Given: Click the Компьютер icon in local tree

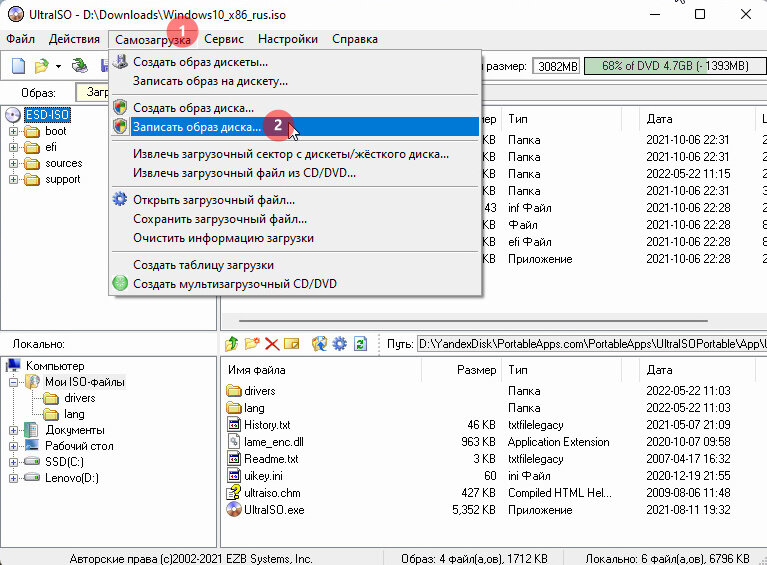Looking at the screenshot, I should [14, 365].
